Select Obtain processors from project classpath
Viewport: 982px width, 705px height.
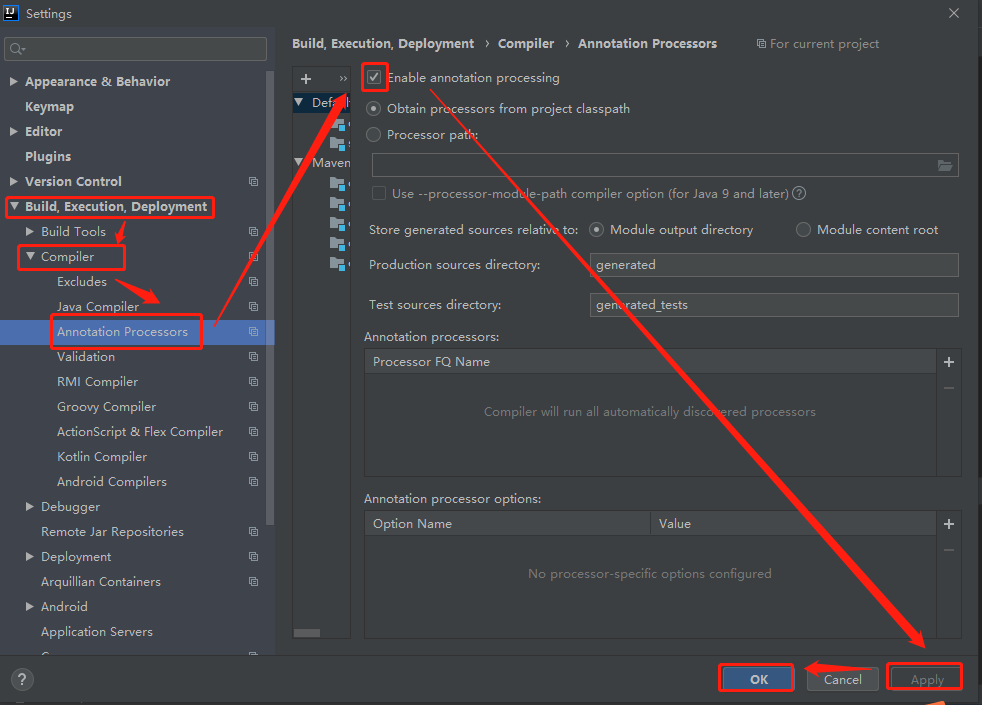point(373,109)
